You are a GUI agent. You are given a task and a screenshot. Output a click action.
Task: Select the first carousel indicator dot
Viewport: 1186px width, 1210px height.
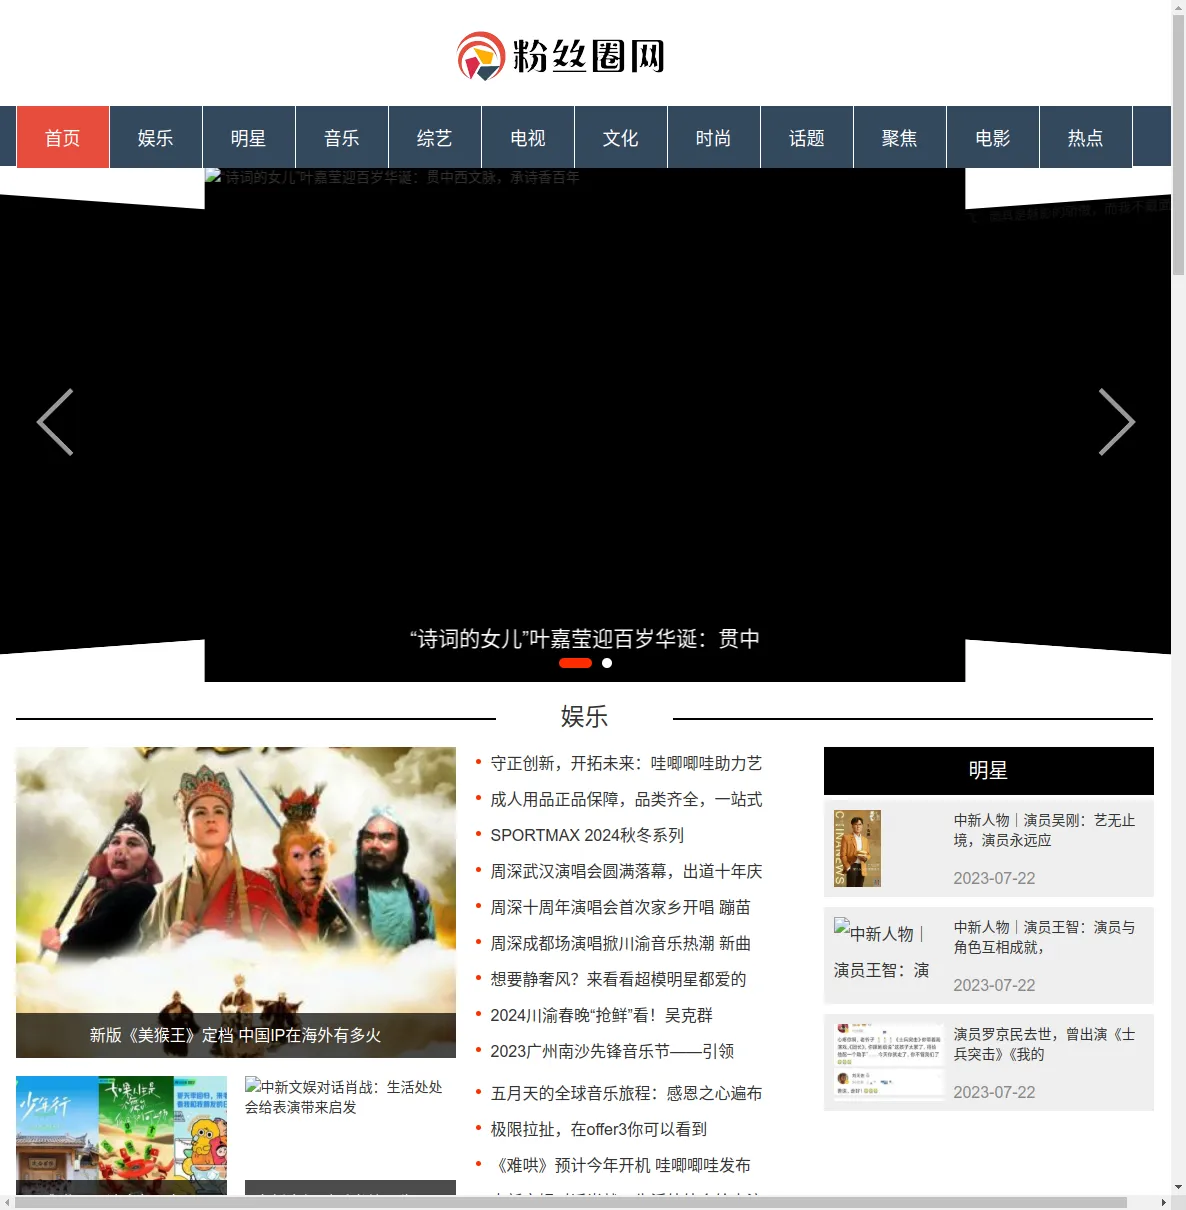(x=575, y=663)
